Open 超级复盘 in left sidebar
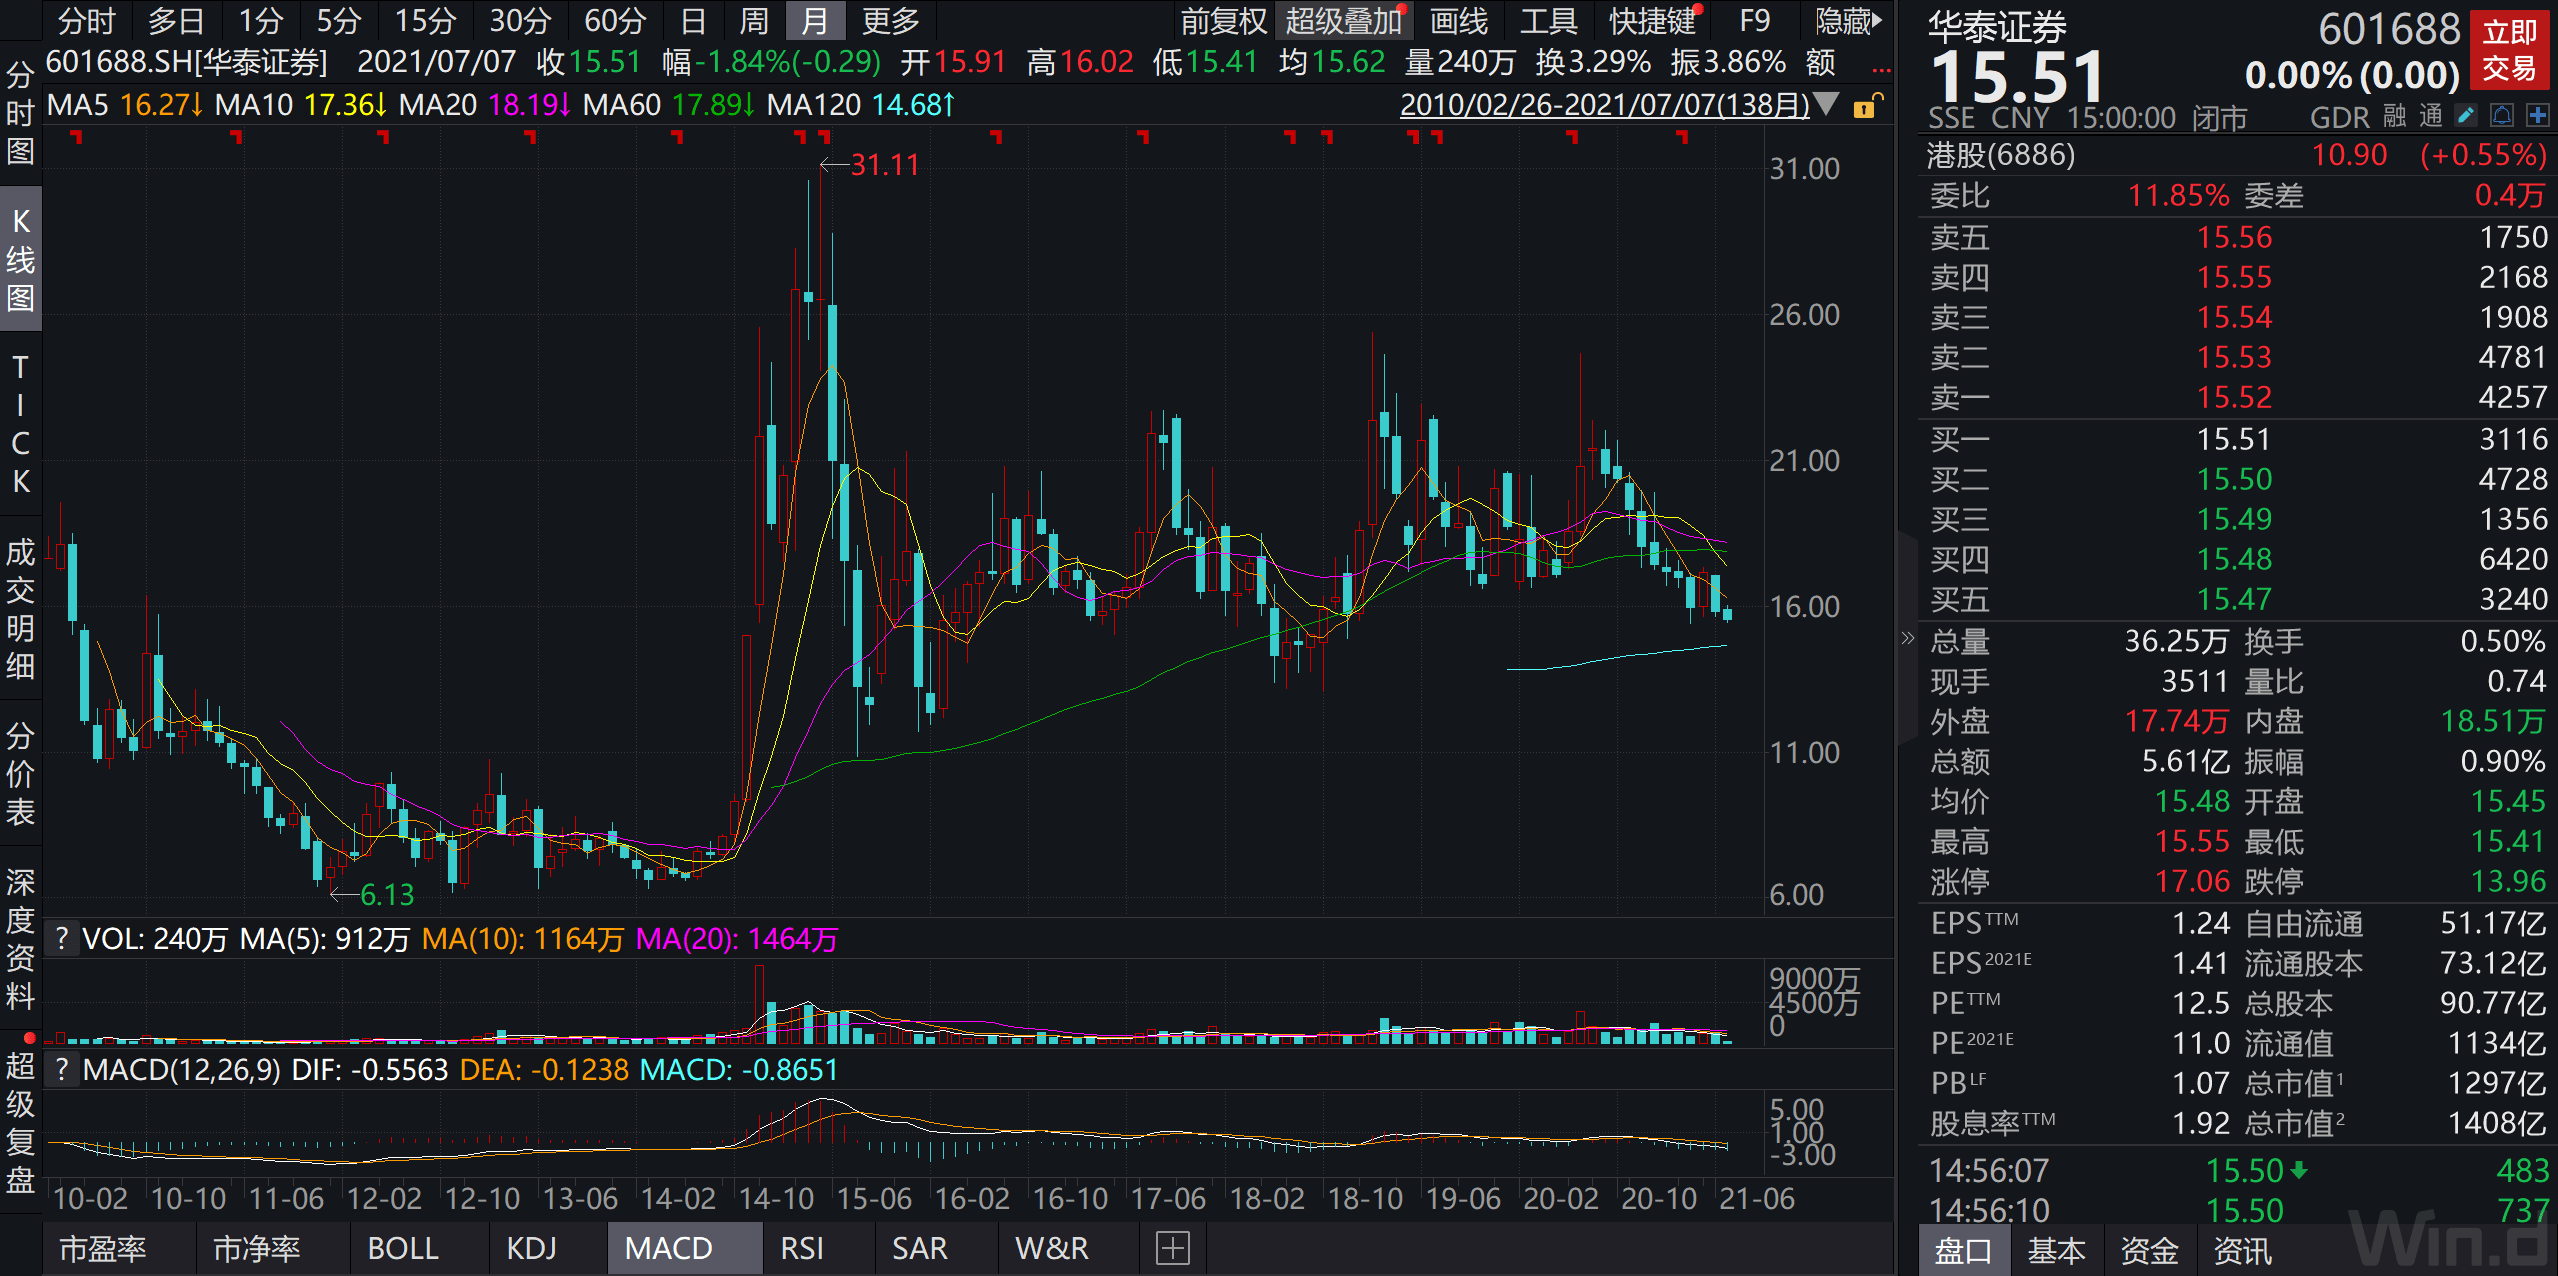 (x=20, y=1122)
